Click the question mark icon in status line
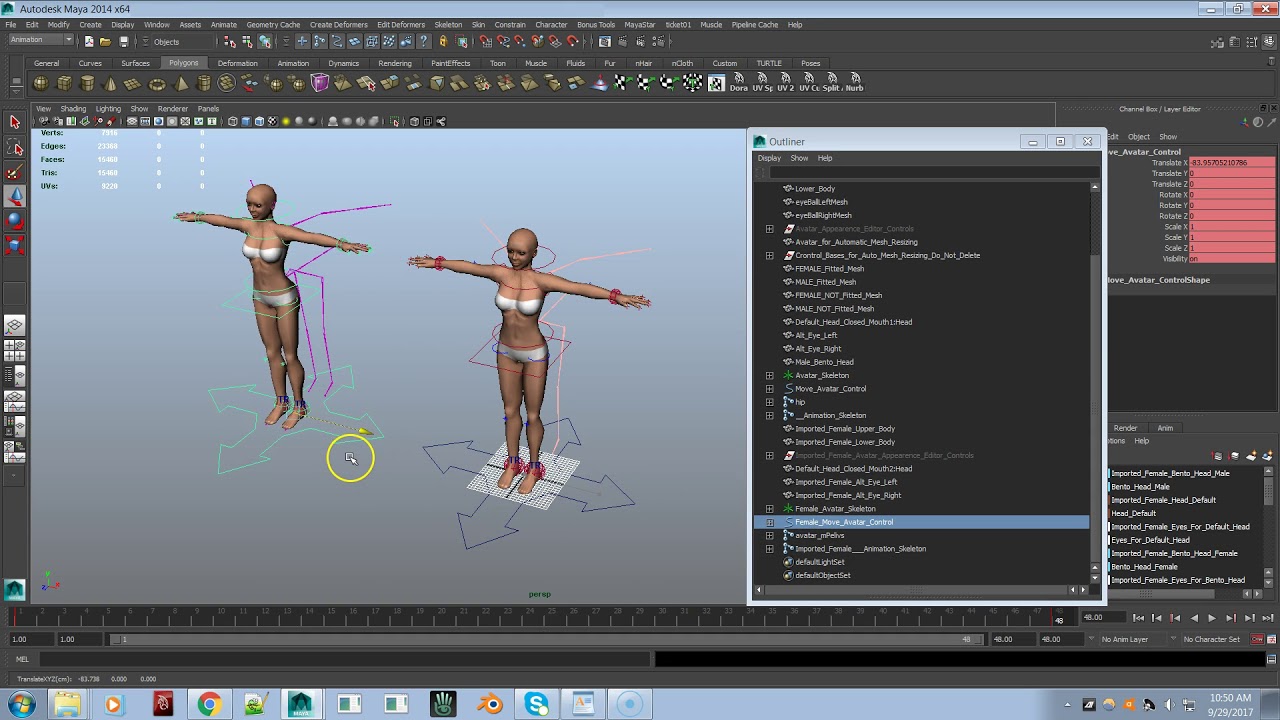The image size is (1280, 720). [424, 41]
